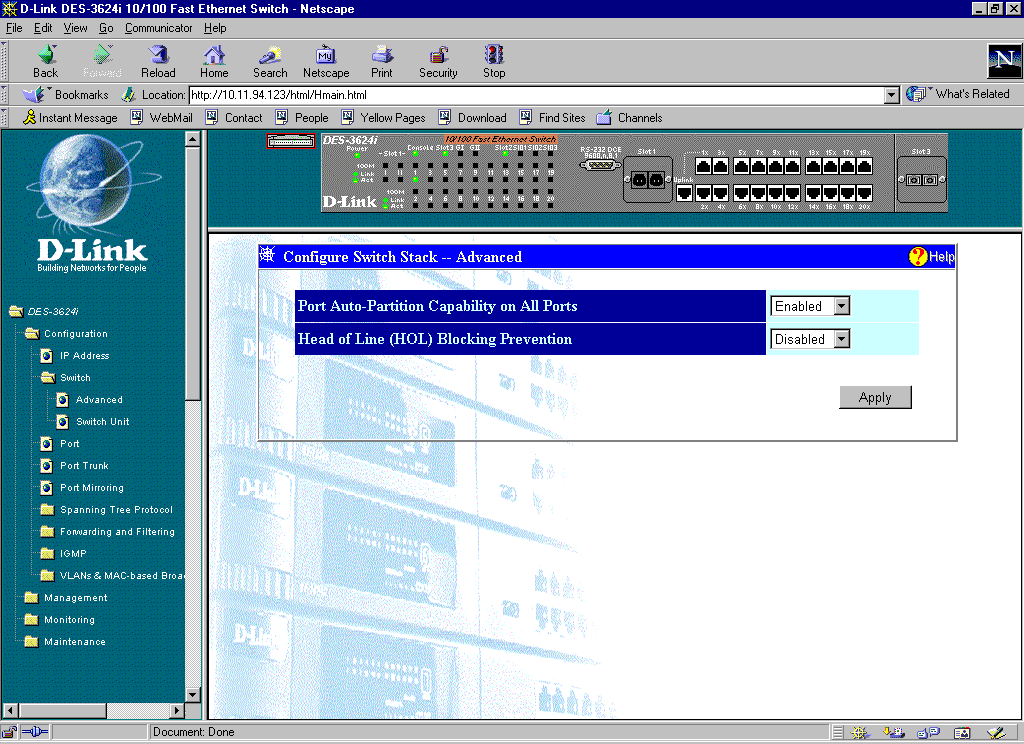Open the My Netscape toolbar icon

tap(326, 56)
